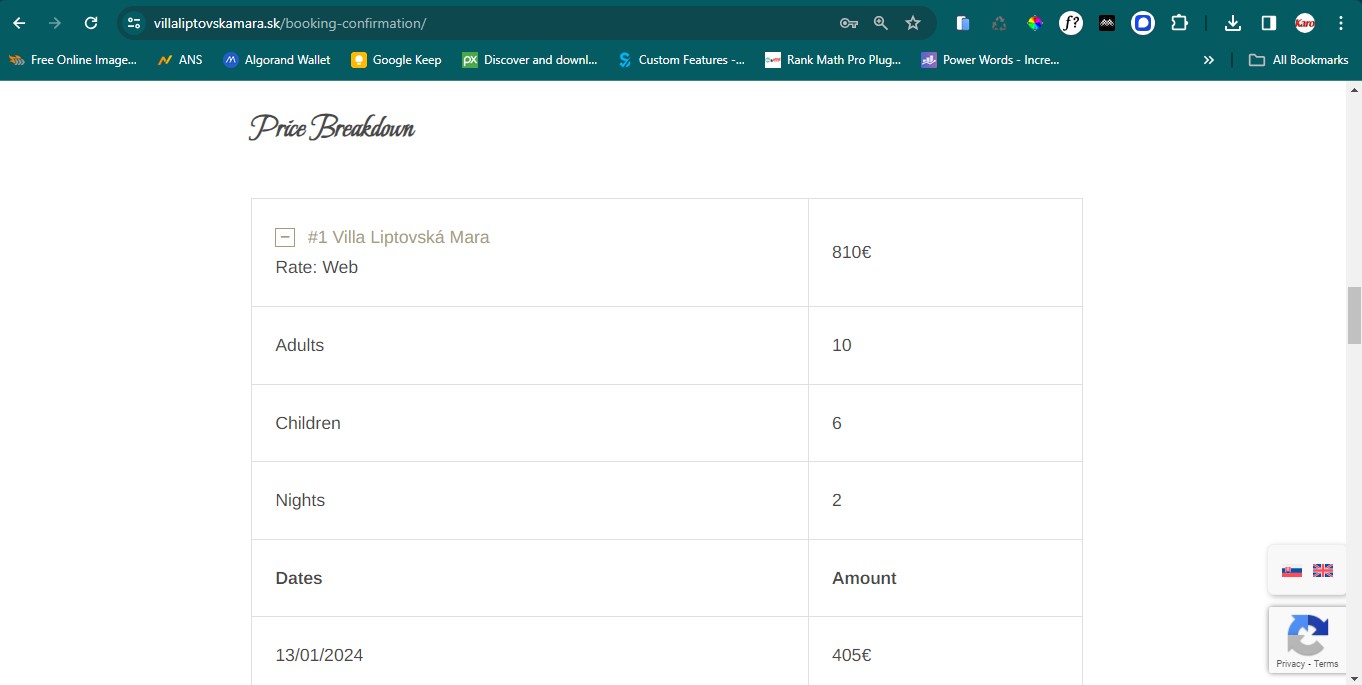Image resolution: width=1362 pixels, height=685 pixels.
Task: Click the page vertical scrollbar thumb
Action: pyautogui.click(x=1354, y=314)
